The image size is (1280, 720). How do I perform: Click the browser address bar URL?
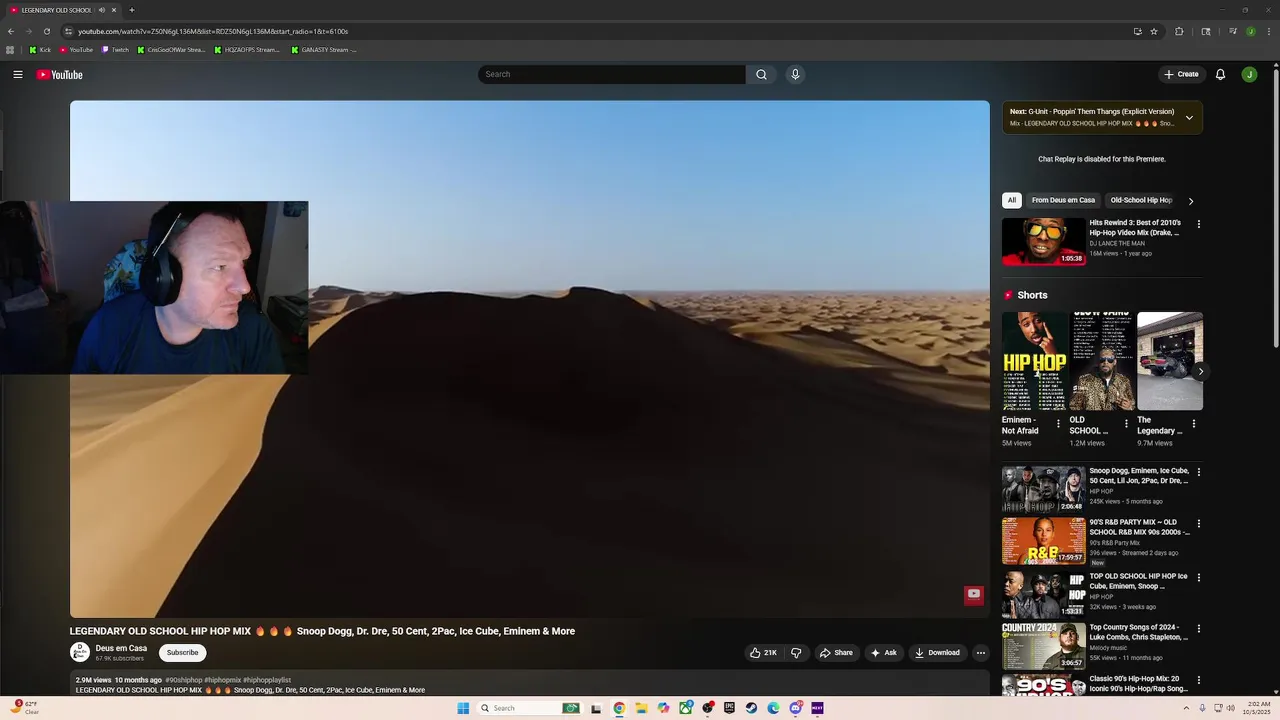click(x=213, y=31)
